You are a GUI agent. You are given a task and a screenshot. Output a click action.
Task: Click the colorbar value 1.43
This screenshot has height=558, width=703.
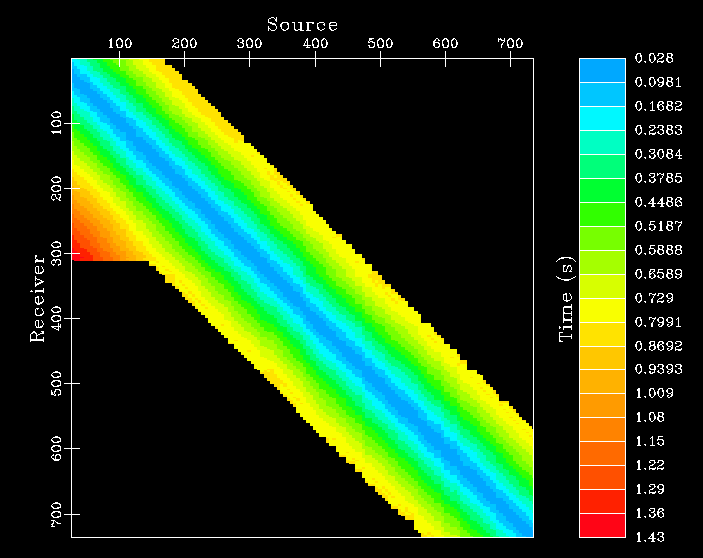(650, 537)
